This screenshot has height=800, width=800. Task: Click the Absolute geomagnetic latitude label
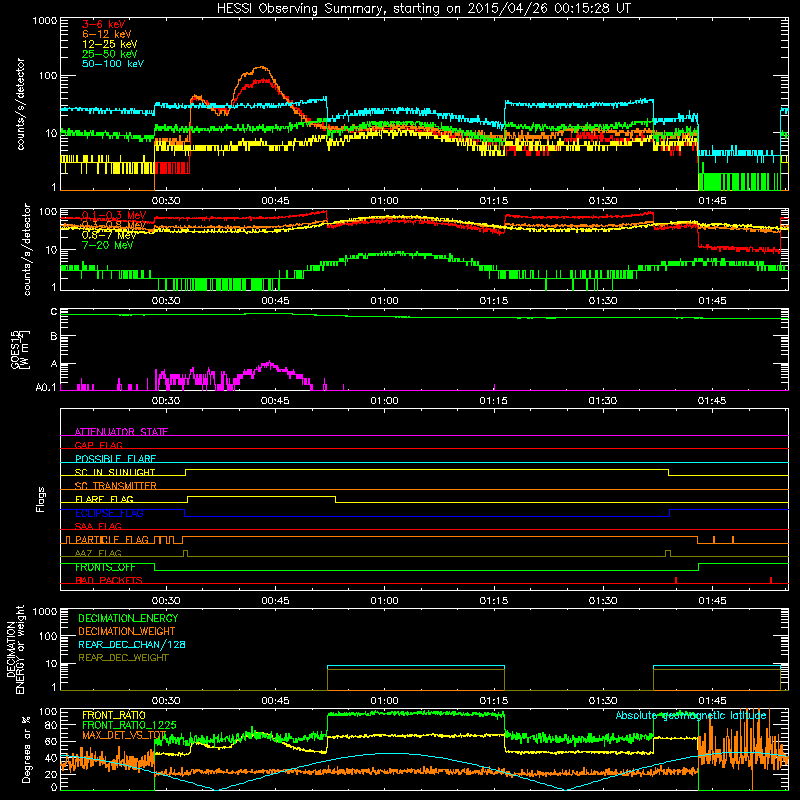click(691, 716)
